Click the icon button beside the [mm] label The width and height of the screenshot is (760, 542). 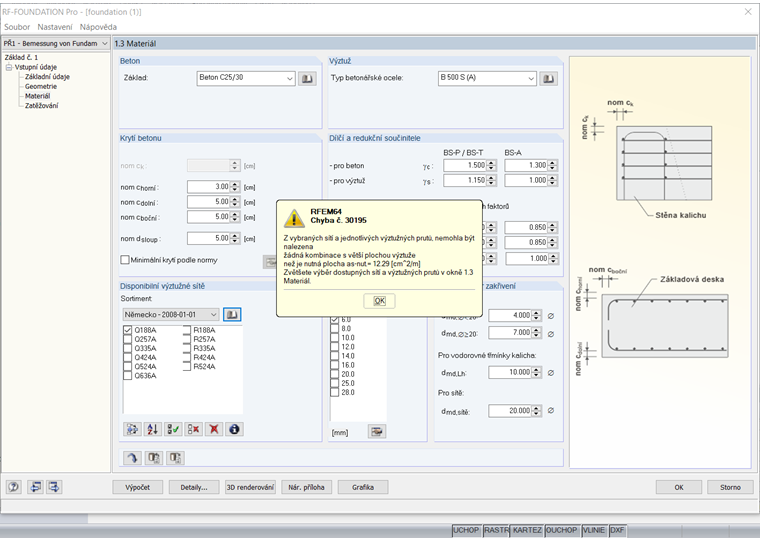click(377, 431)
